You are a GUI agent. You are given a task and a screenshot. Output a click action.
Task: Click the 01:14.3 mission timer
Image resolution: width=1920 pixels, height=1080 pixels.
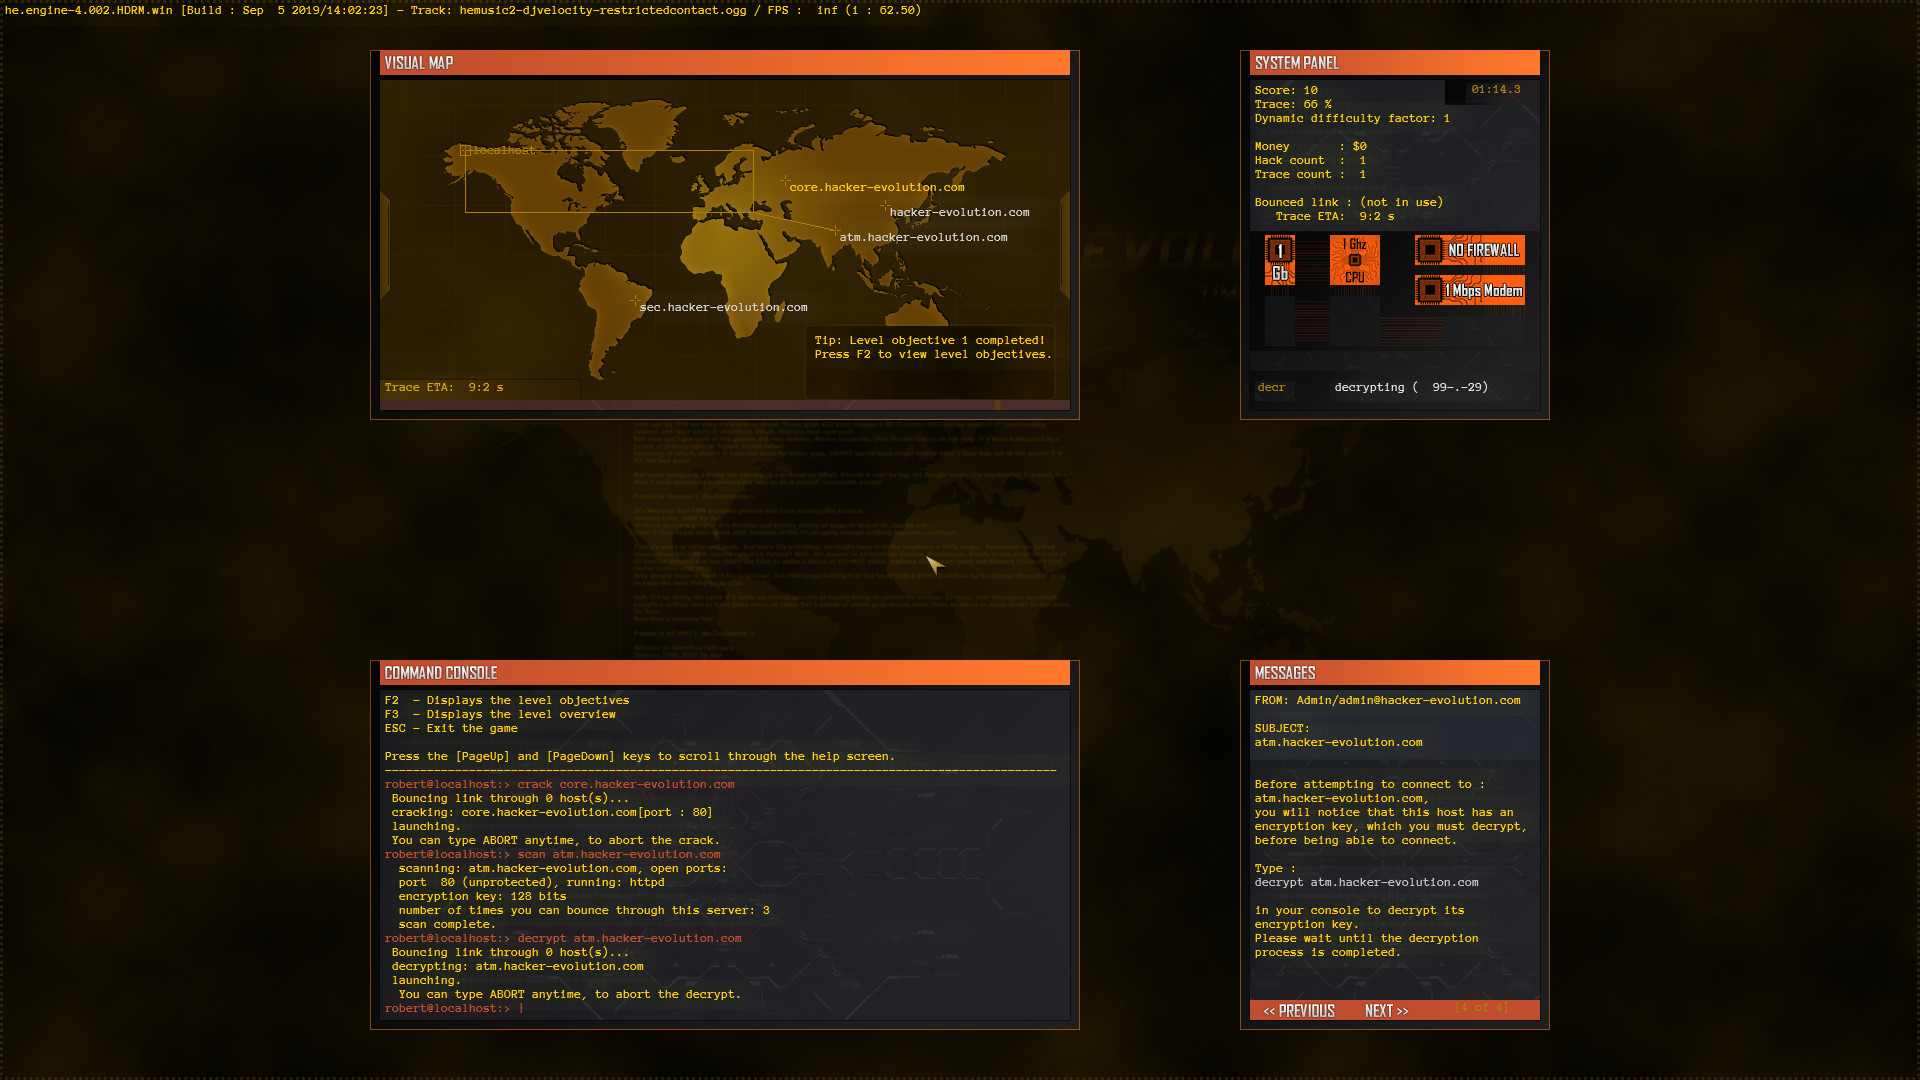[x=1494, y=90]
